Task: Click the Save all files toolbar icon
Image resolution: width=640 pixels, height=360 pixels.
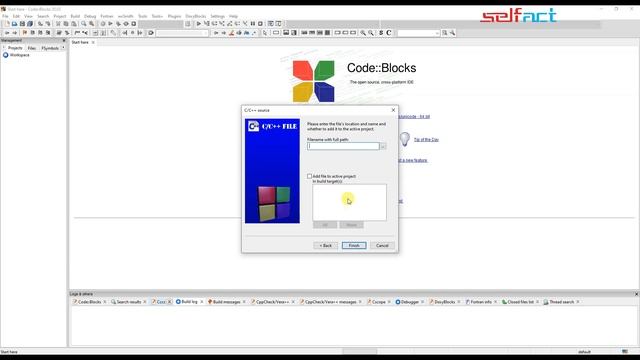Action: 30,24
